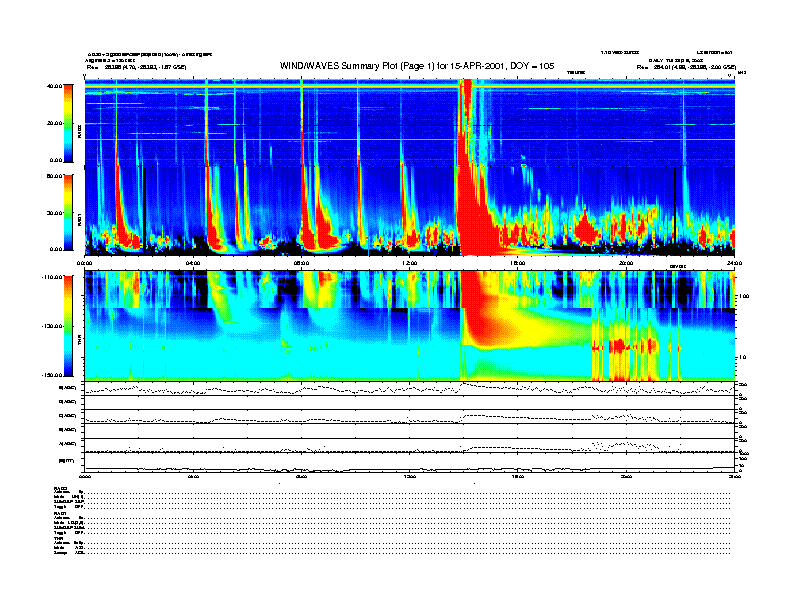792x612 pixels.
Task: Click the RAD1 intensity color bar
Action: tap(68, 212)
